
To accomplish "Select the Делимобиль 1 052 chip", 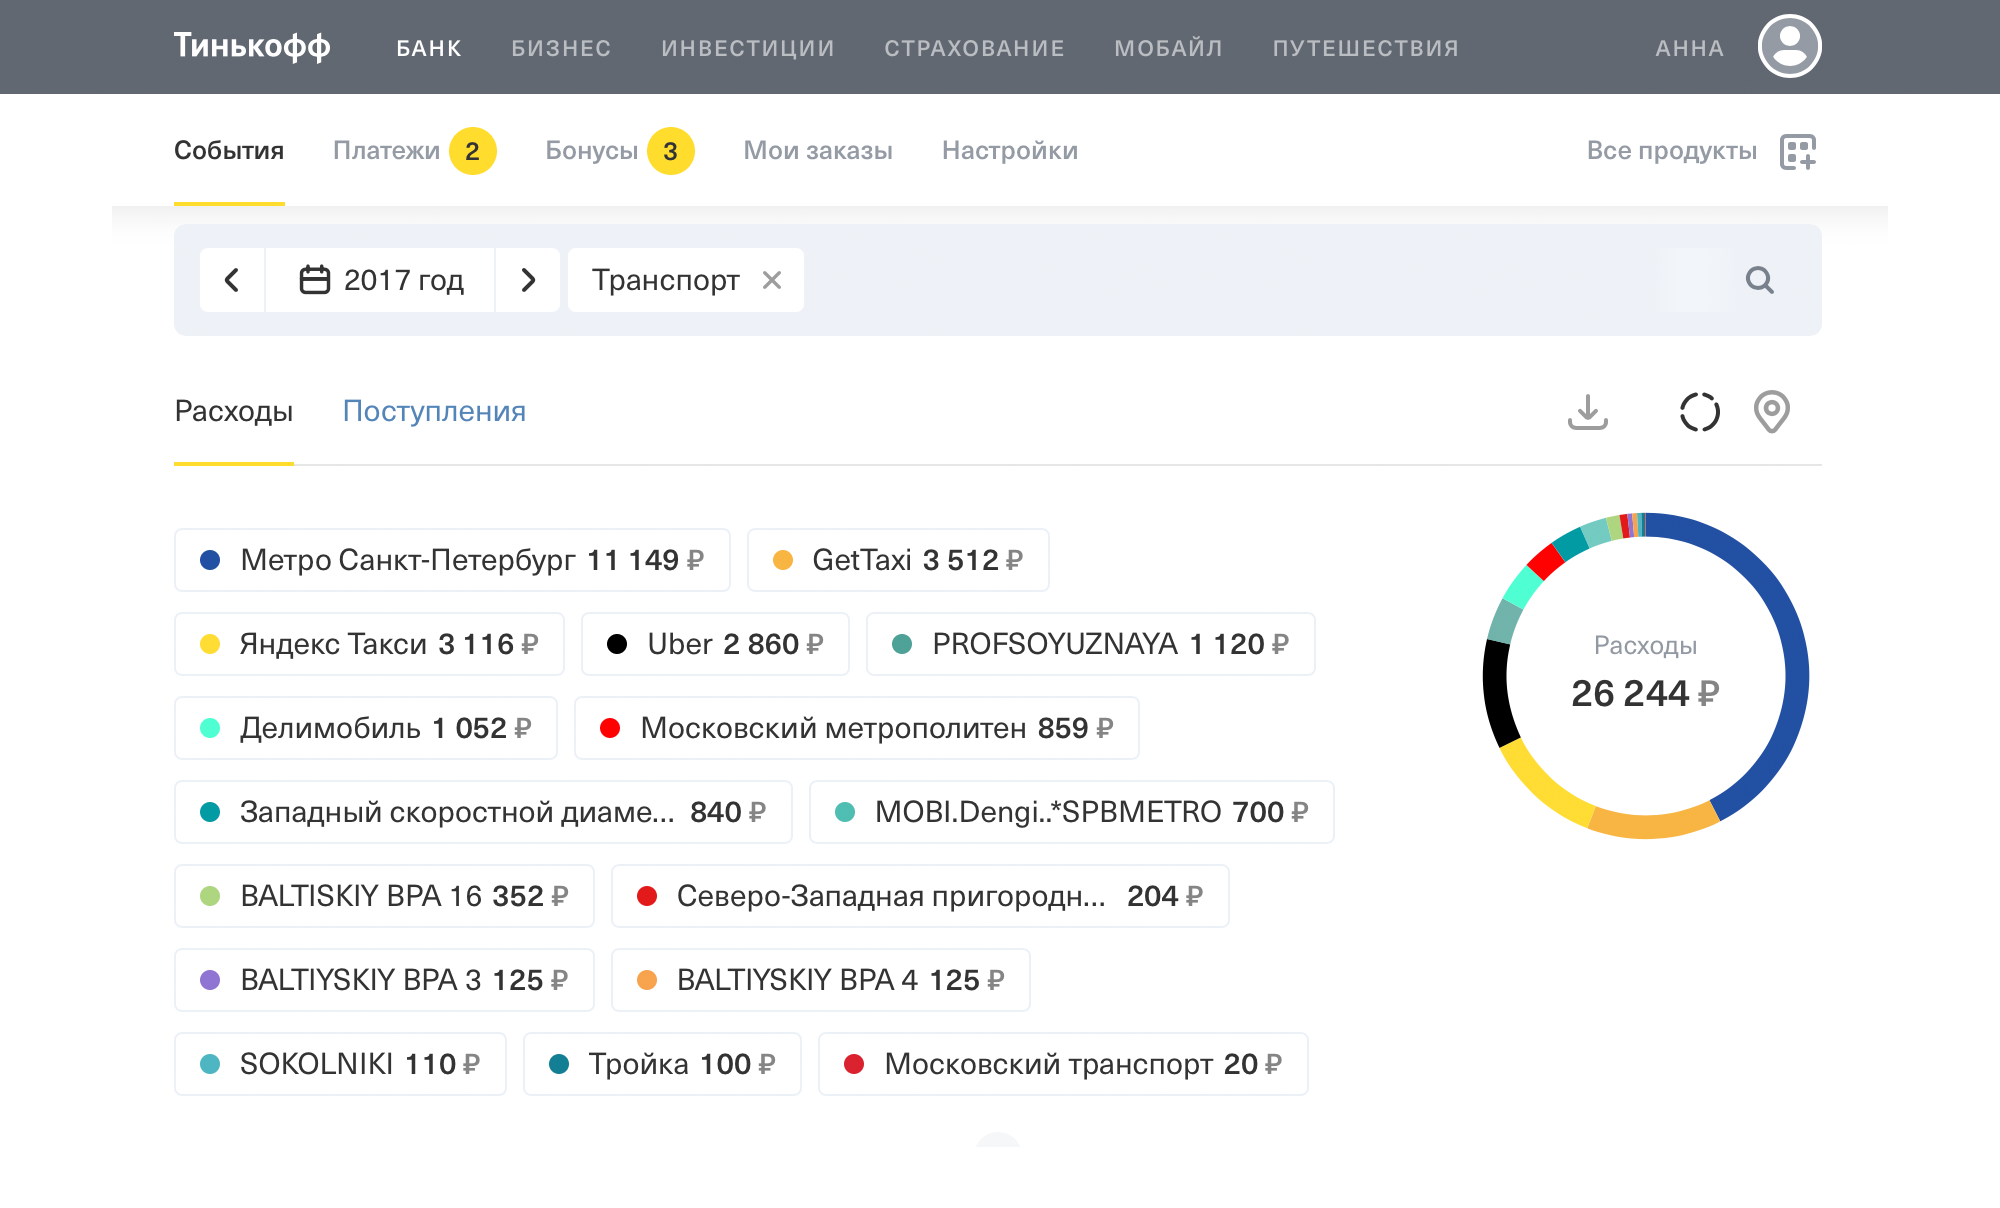I will [x=366, y=728].
